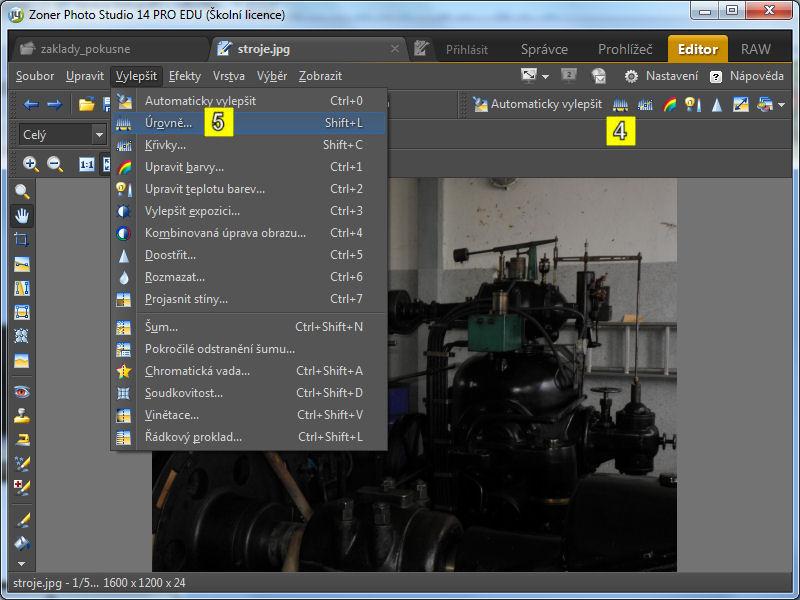Choose Rozmazat... from the menu
This screenshot has height=600, width=800.
point(248,277)
